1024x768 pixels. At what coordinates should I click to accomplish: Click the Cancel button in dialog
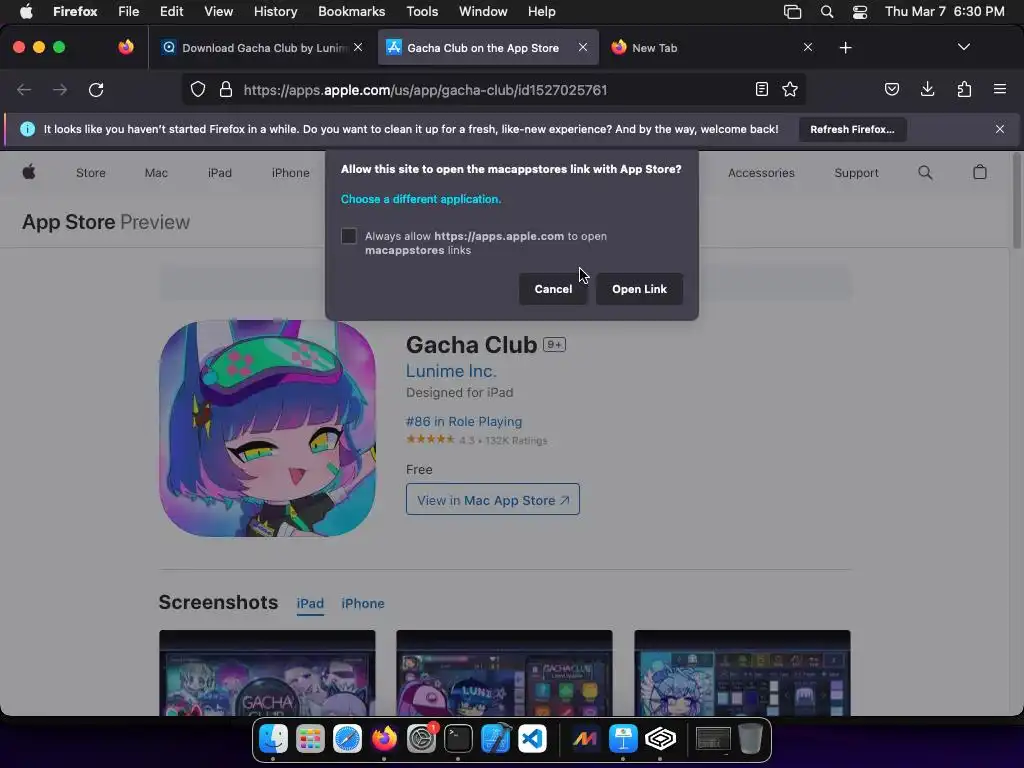click(x=553, y=289)
